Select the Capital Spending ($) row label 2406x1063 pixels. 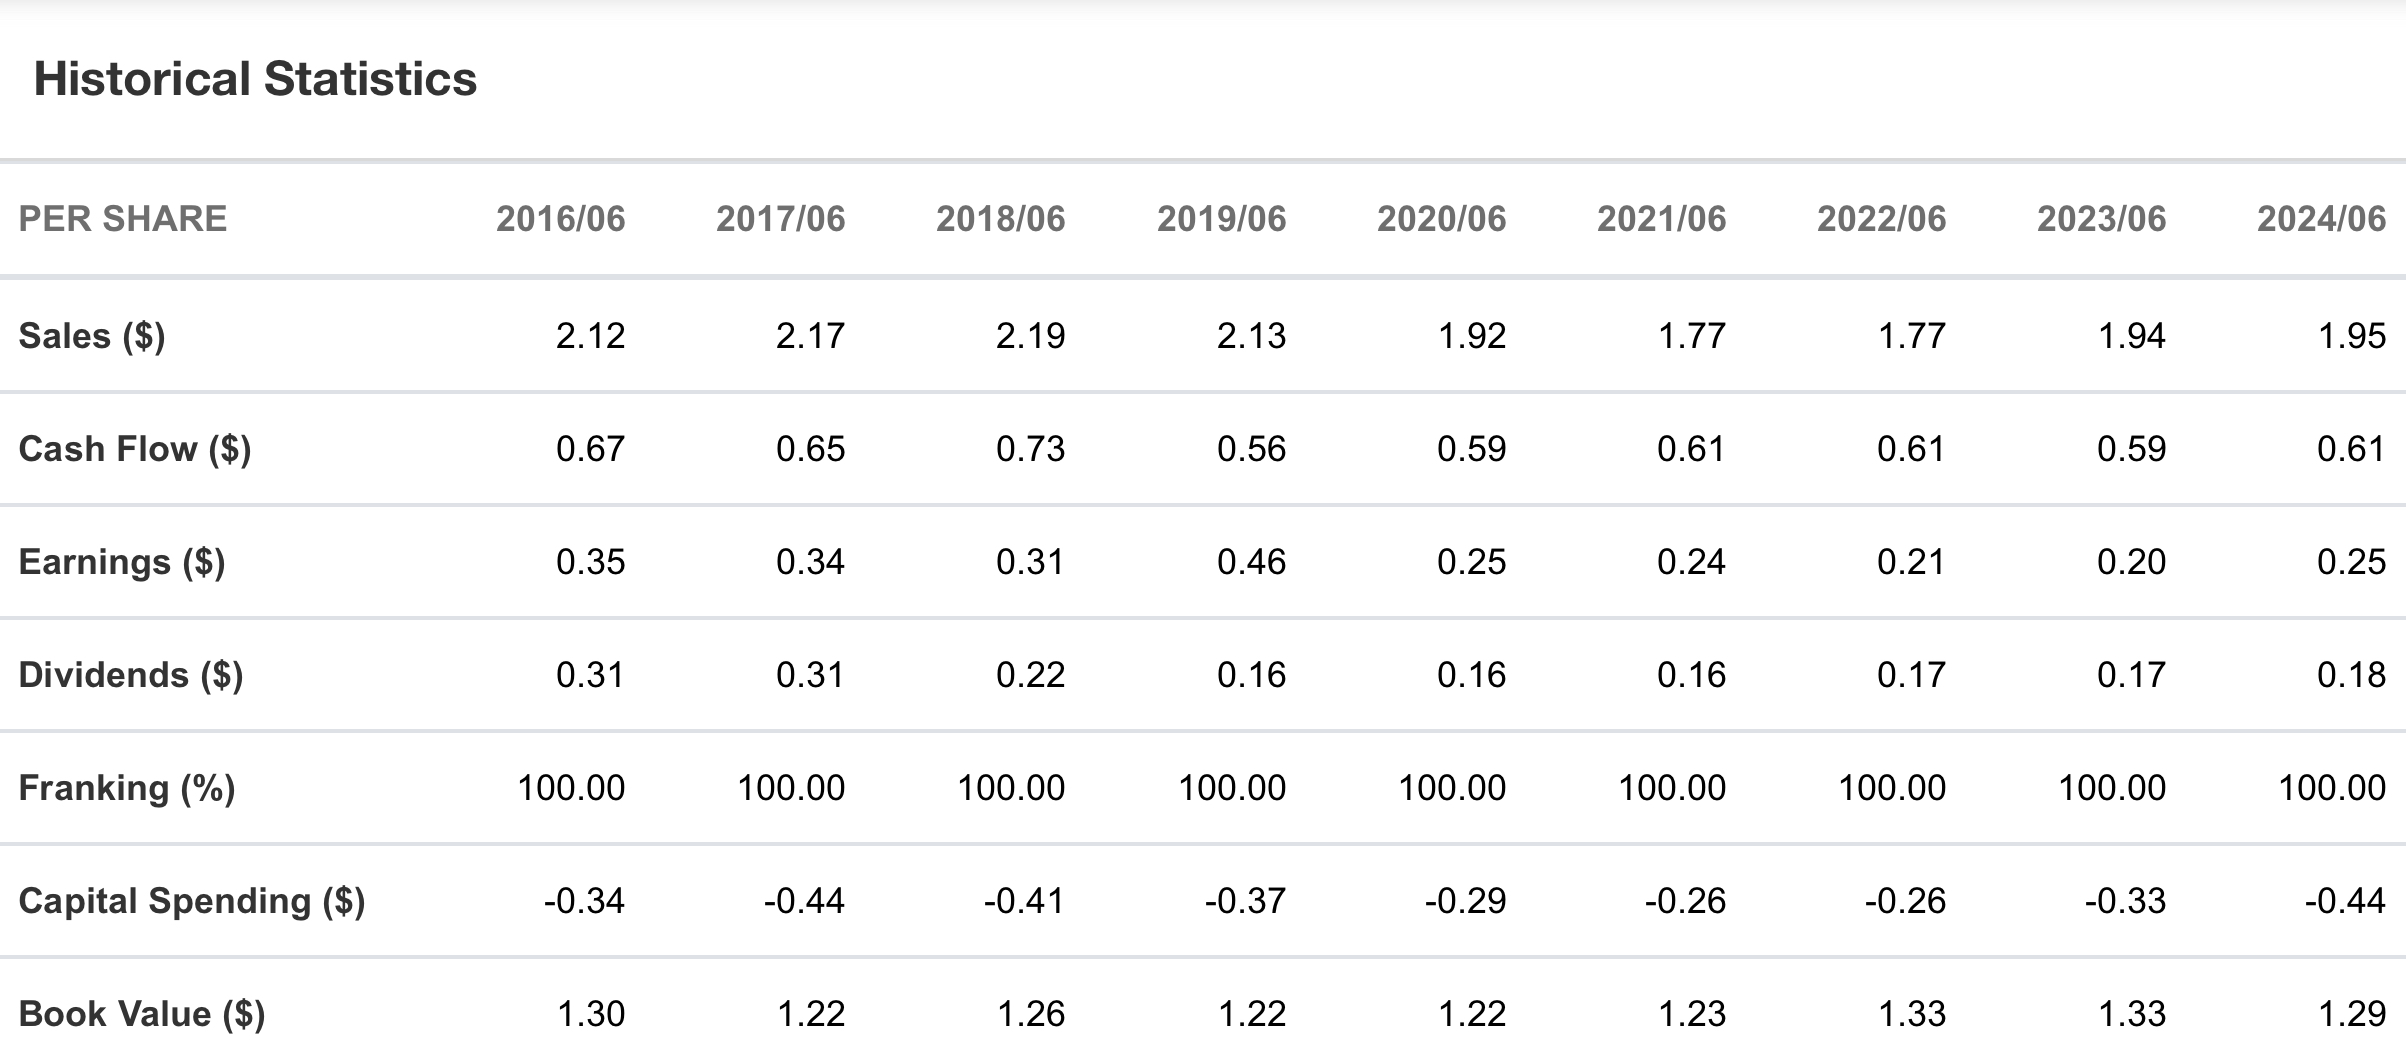point(192,901)
